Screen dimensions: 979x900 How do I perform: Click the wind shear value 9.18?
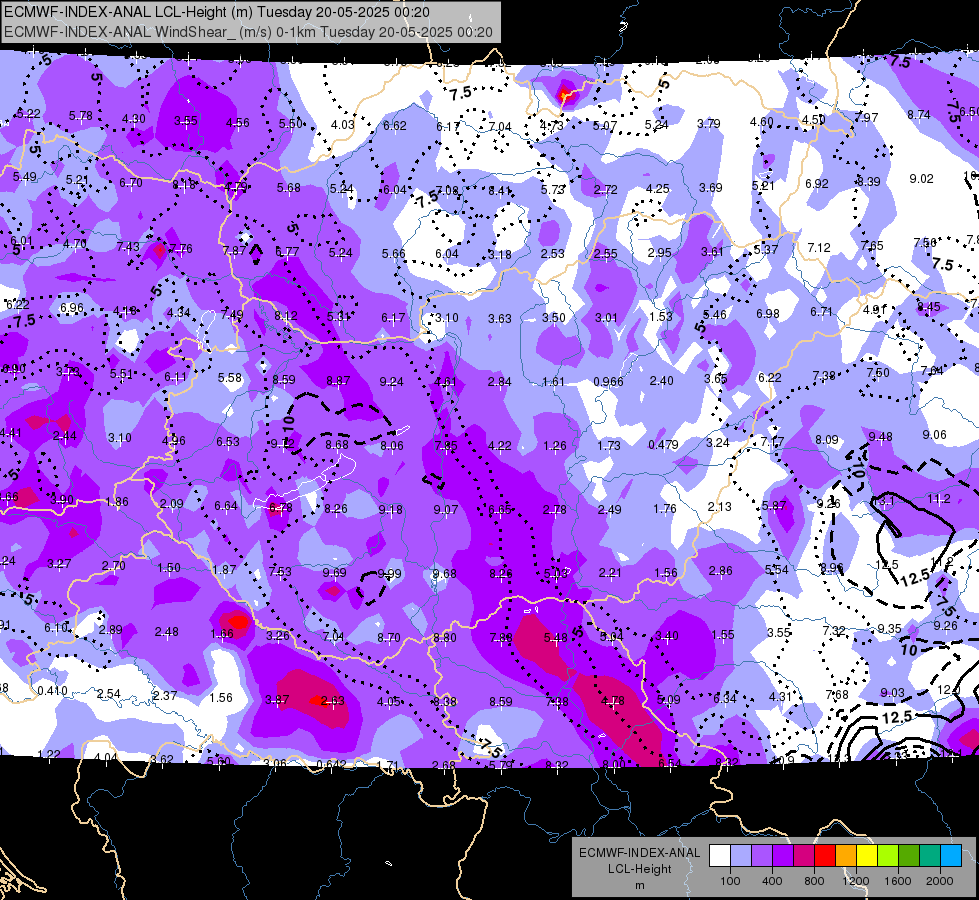[x=391, y=510]
